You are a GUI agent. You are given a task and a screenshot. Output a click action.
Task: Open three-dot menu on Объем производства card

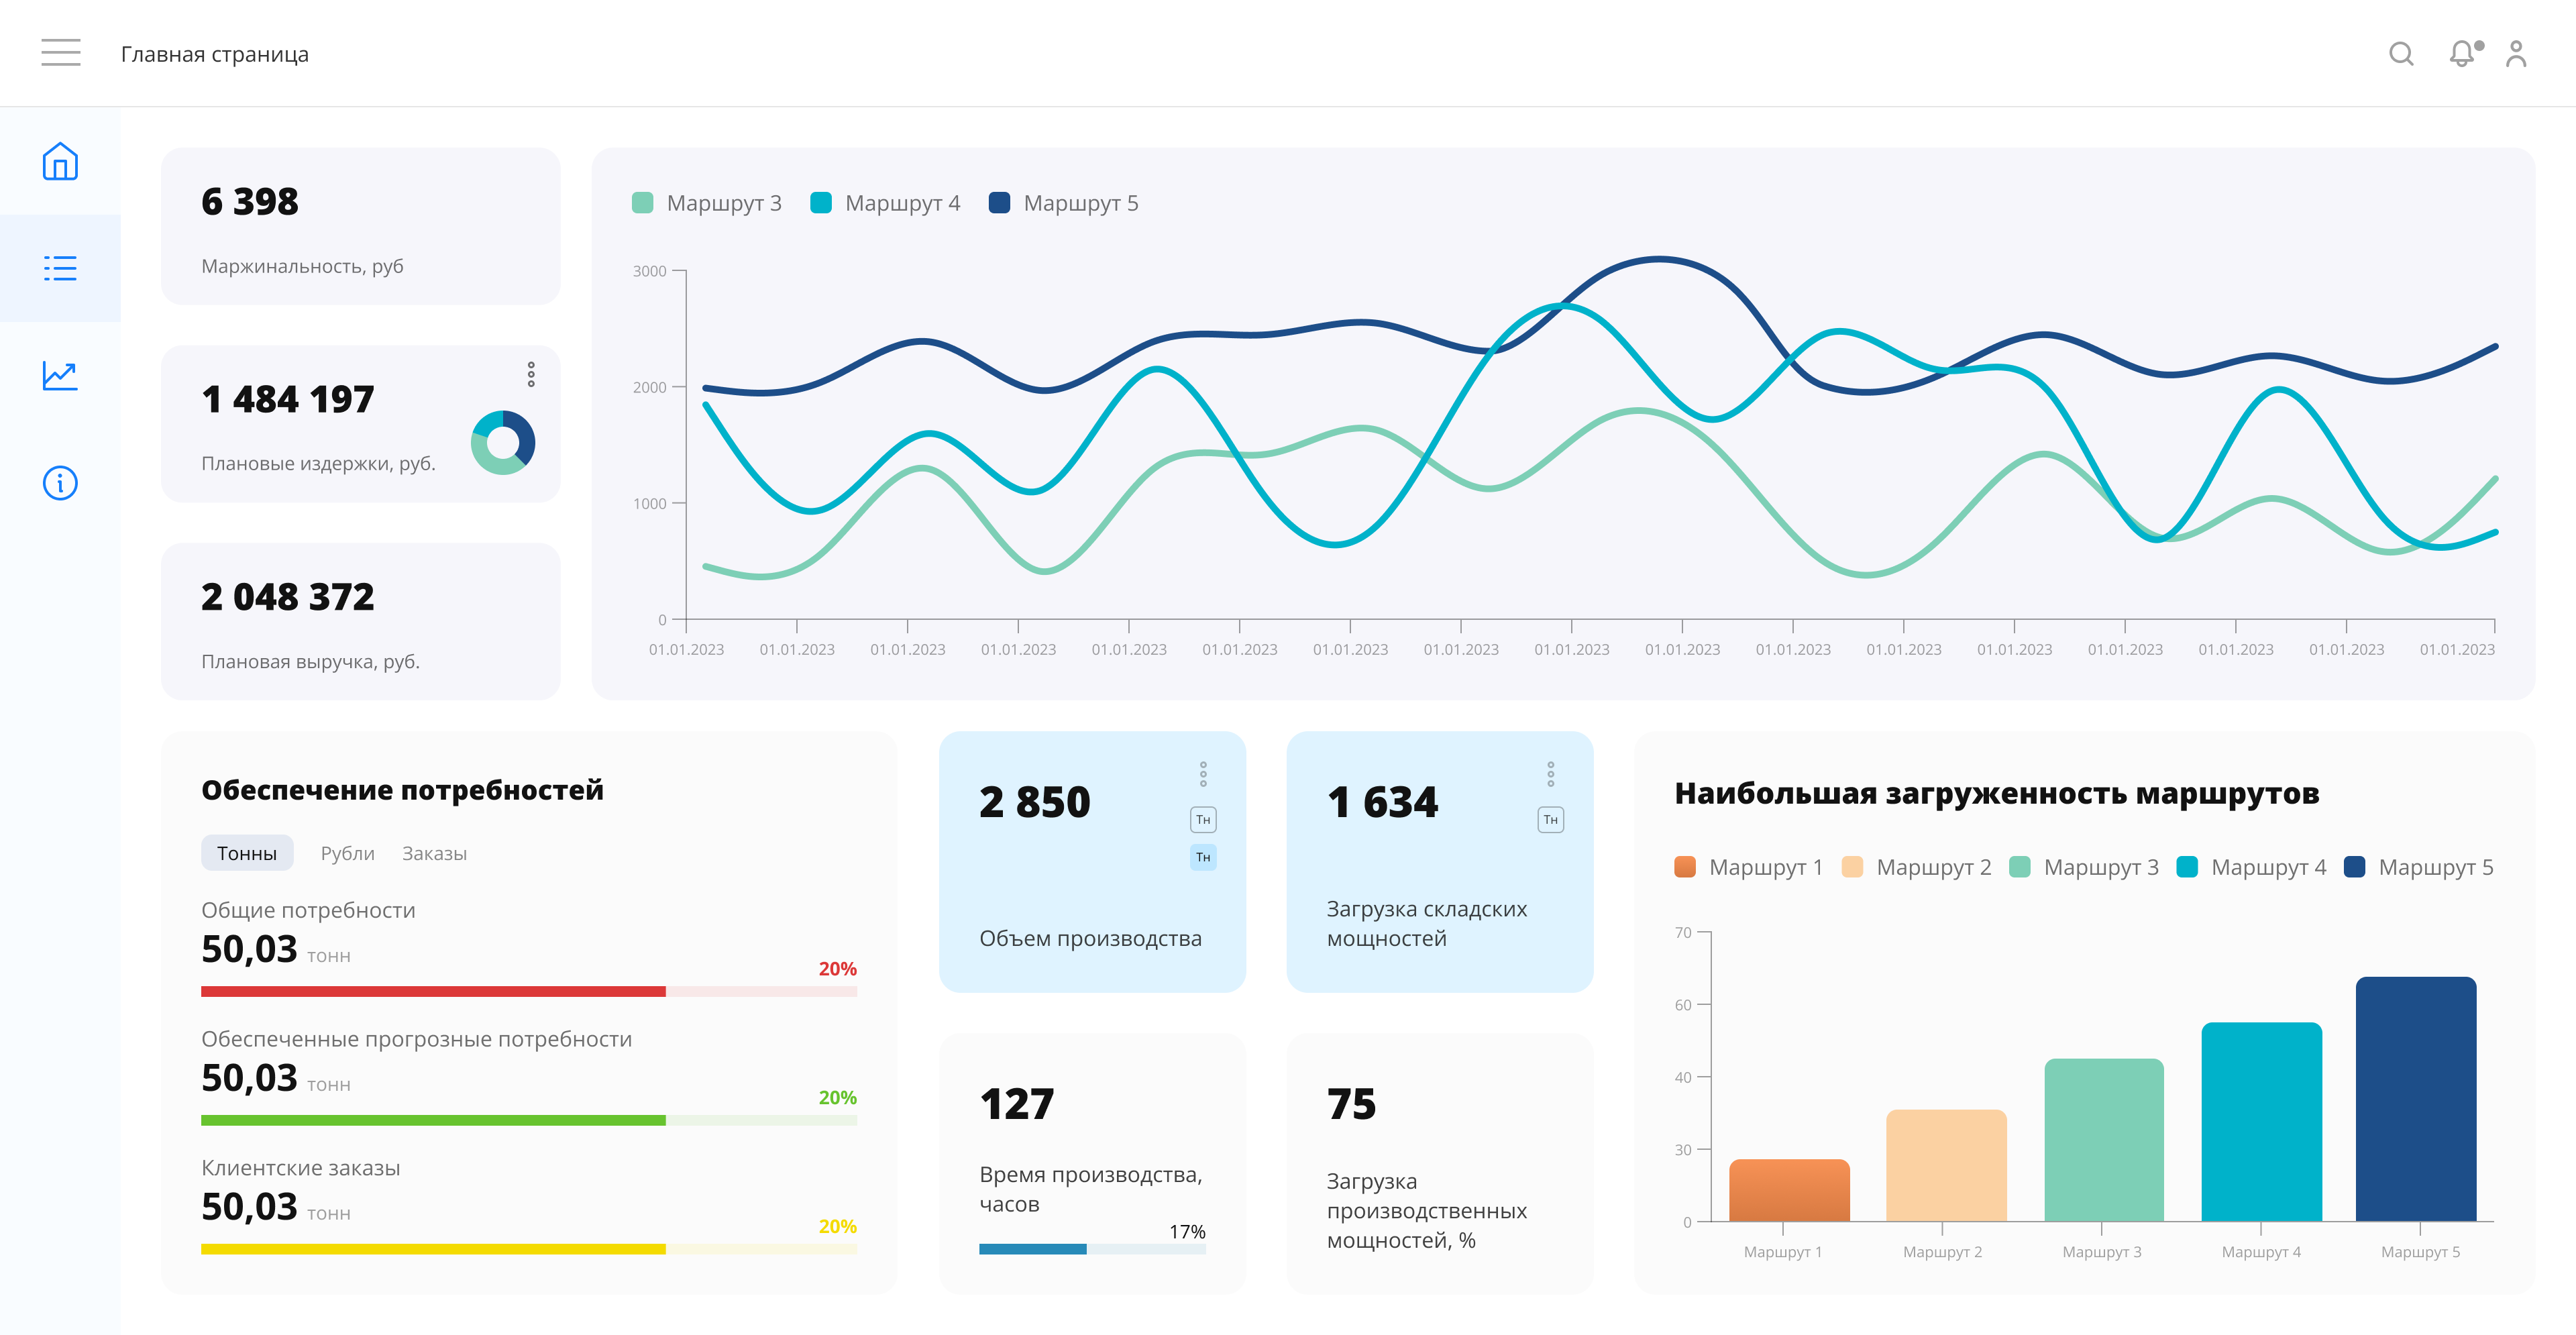click(1203, 773)
